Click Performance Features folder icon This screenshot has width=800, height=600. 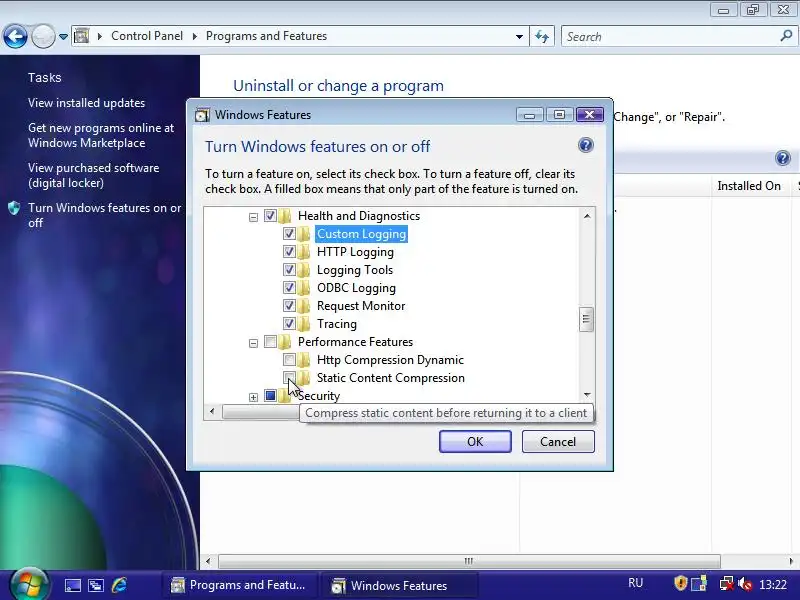(x=285, y=341)
